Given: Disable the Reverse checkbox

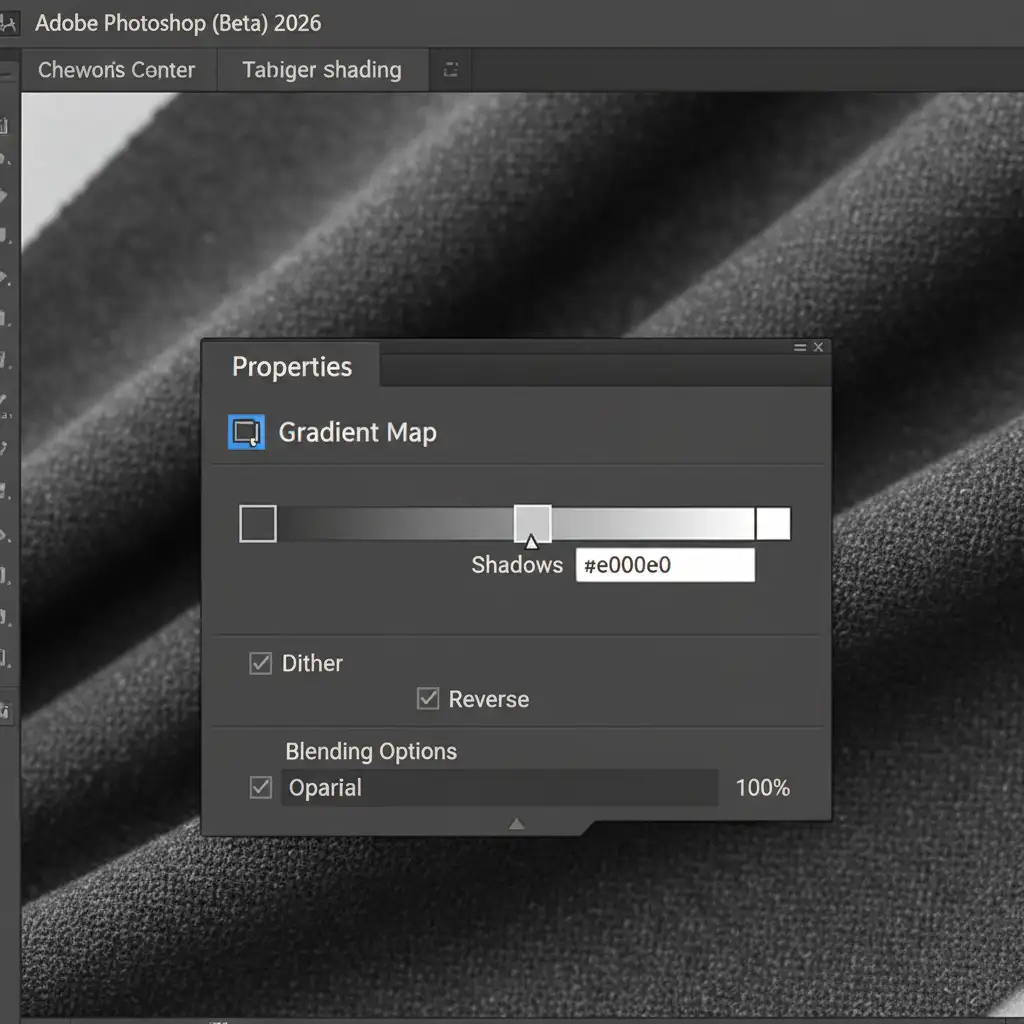Looking at the screenshot, I should (428, 699).
